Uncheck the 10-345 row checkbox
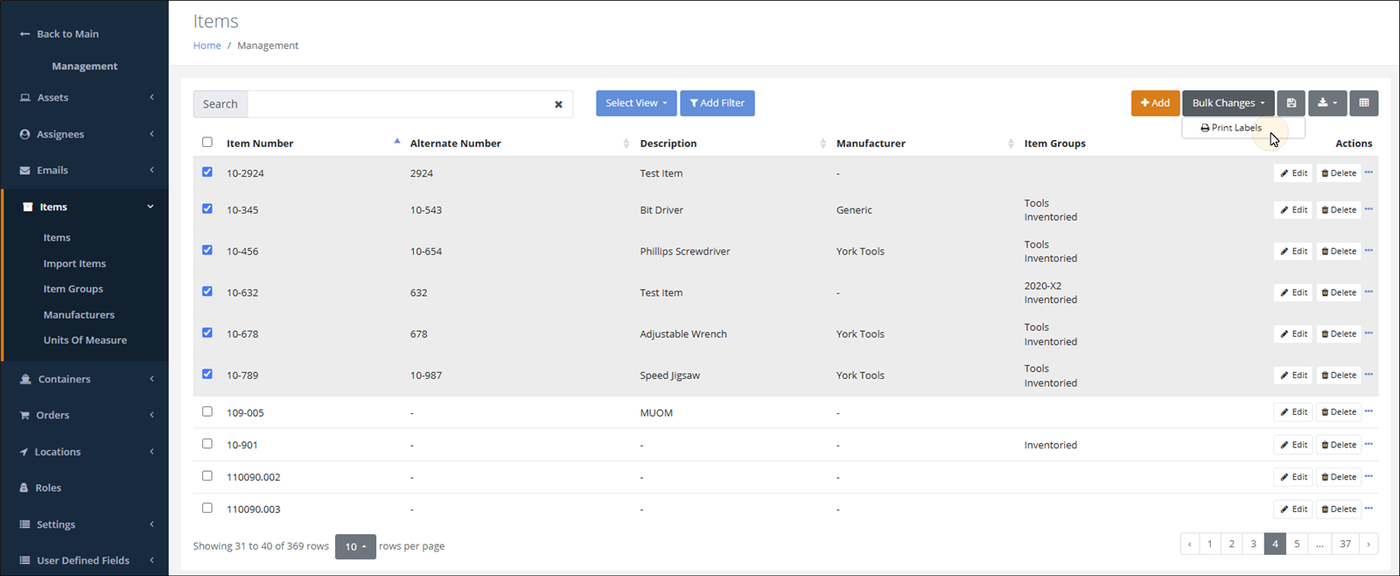 [207, 209]
